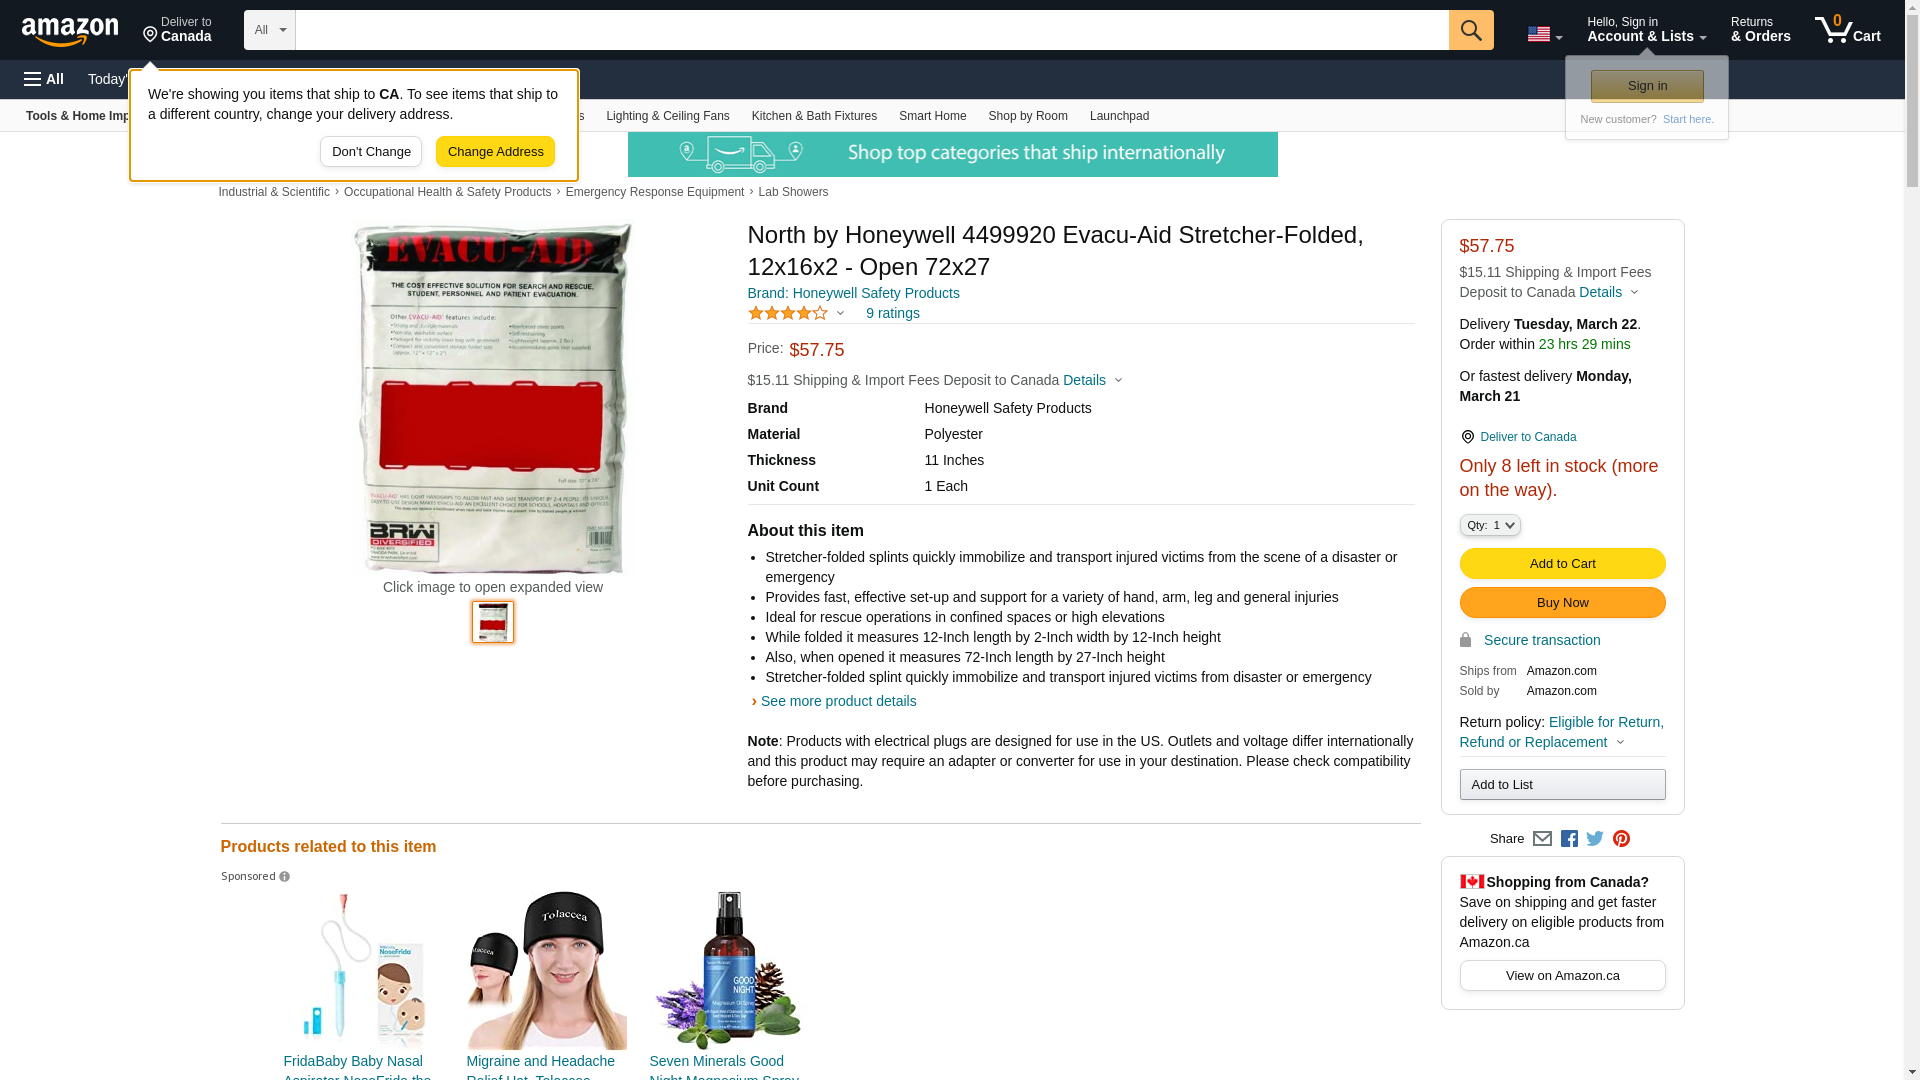1920x1080 pixels.
Task: Open the Qty quantity dropdown
Action: coord(1490,525)
